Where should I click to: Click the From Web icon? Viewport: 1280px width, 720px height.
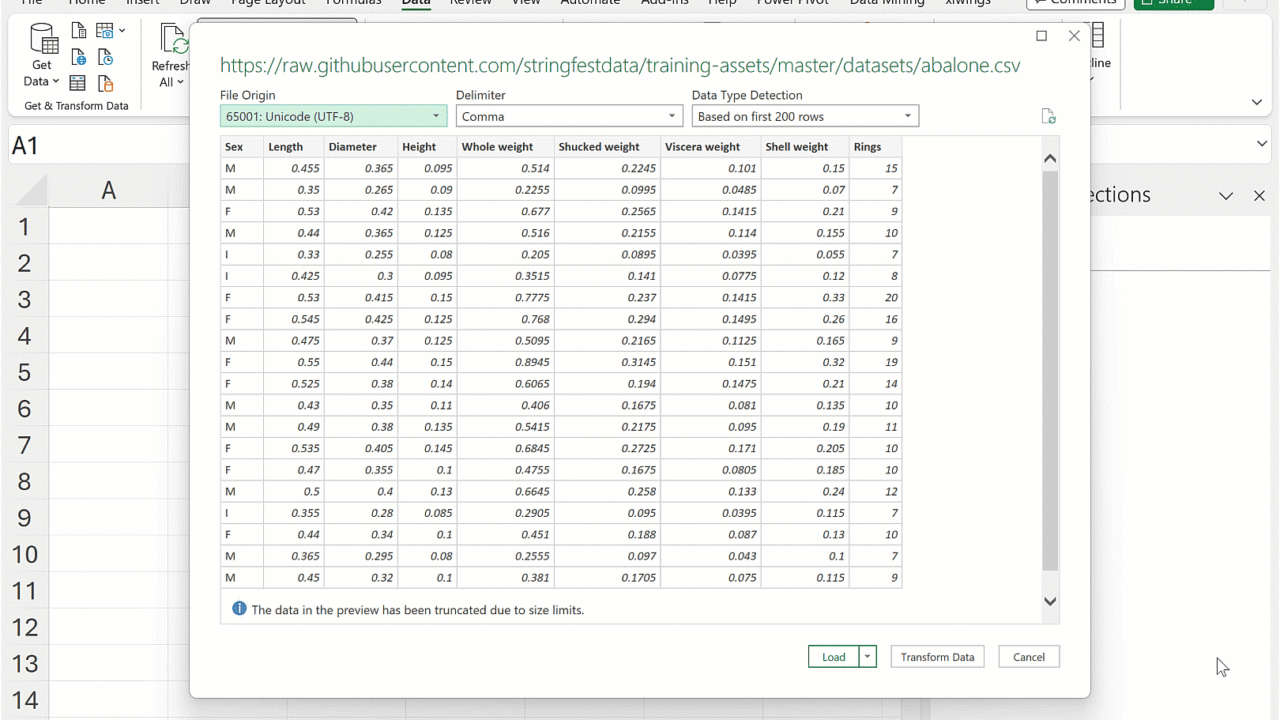pos(78,58)
